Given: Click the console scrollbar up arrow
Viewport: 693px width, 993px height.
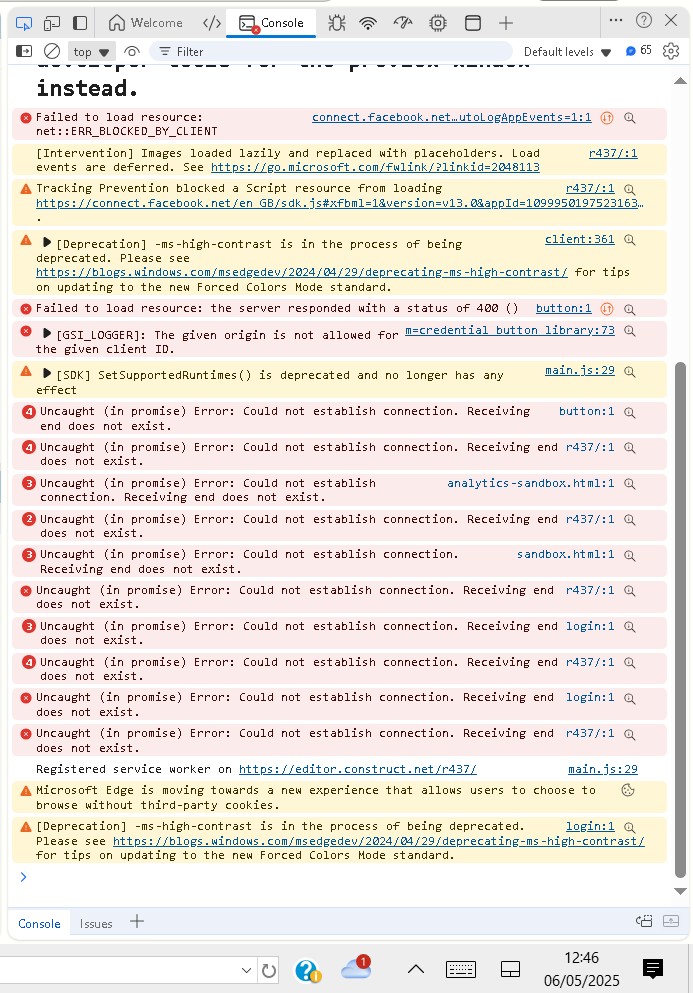Looking at the screenshot, I should (x=680, y=80).
